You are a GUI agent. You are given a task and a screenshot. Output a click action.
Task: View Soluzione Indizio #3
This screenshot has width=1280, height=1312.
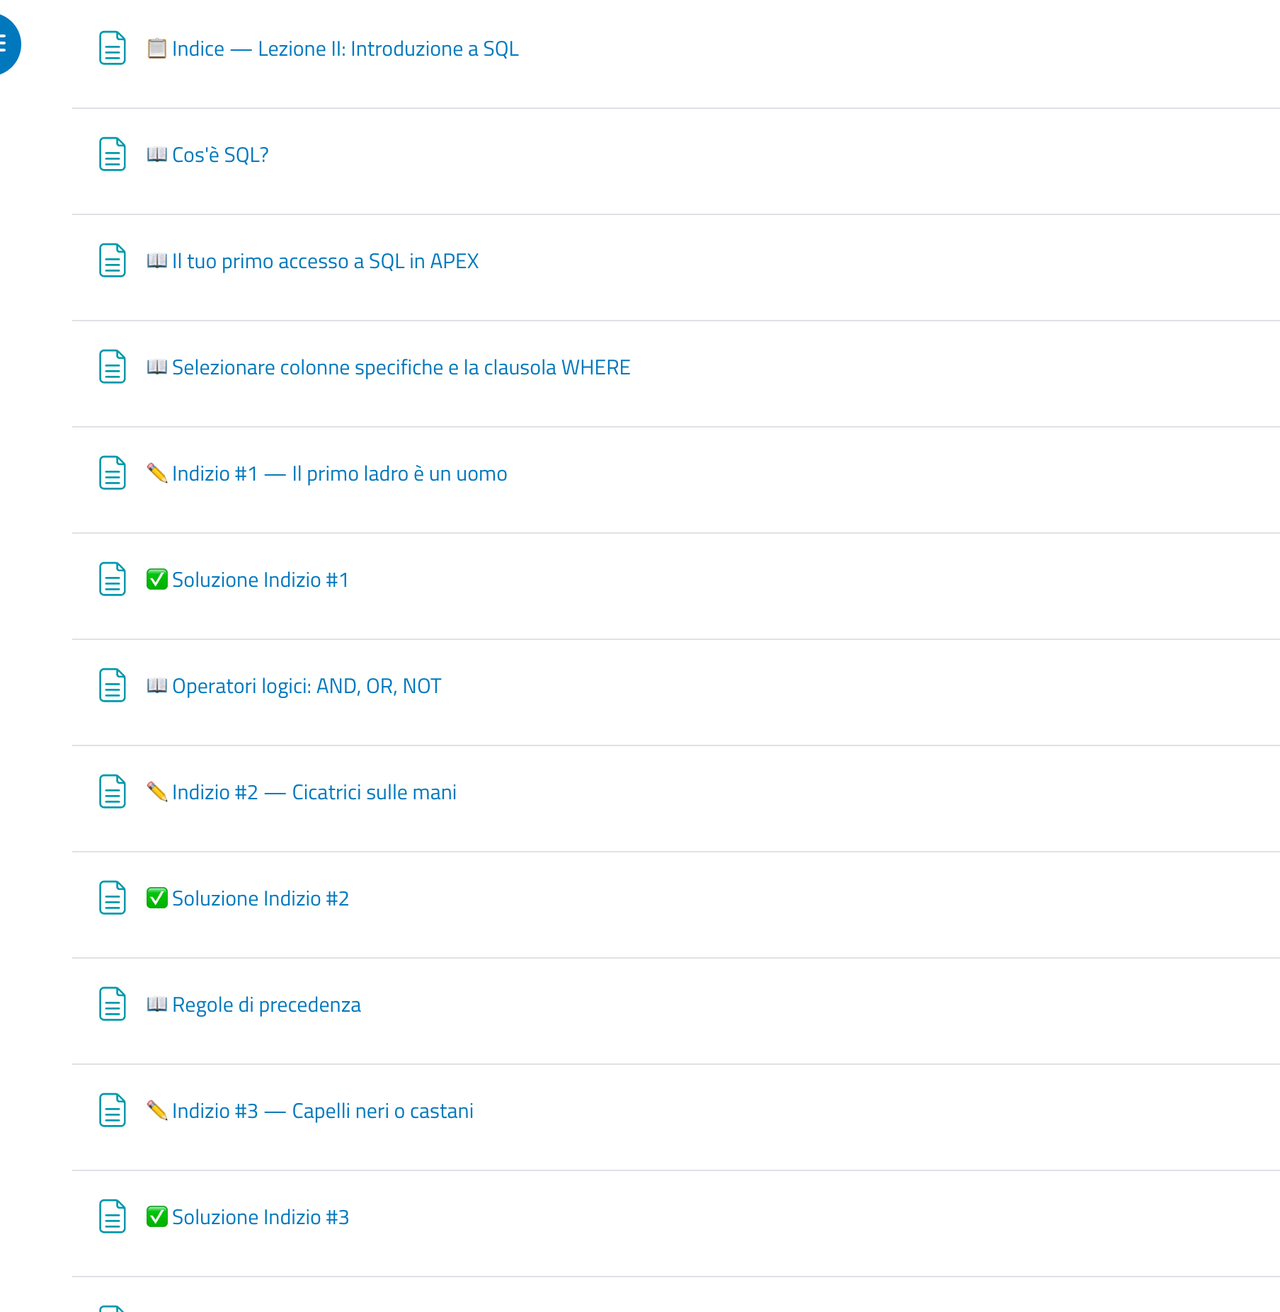pyautogui.click(x=248, y=1217)
